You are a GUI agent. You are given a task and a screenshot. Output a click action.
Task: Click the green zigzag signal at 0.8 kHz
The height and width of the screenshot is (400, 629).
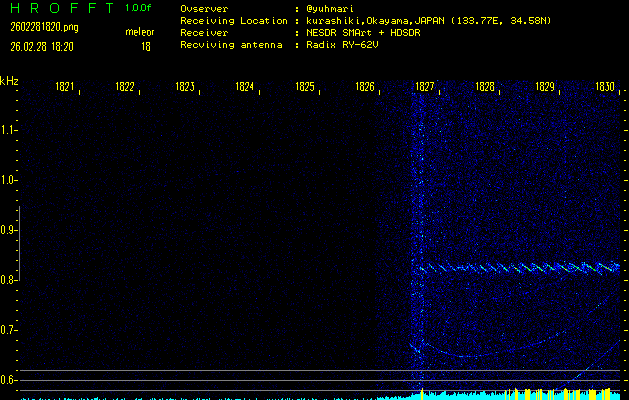click(x=518, y=268)
